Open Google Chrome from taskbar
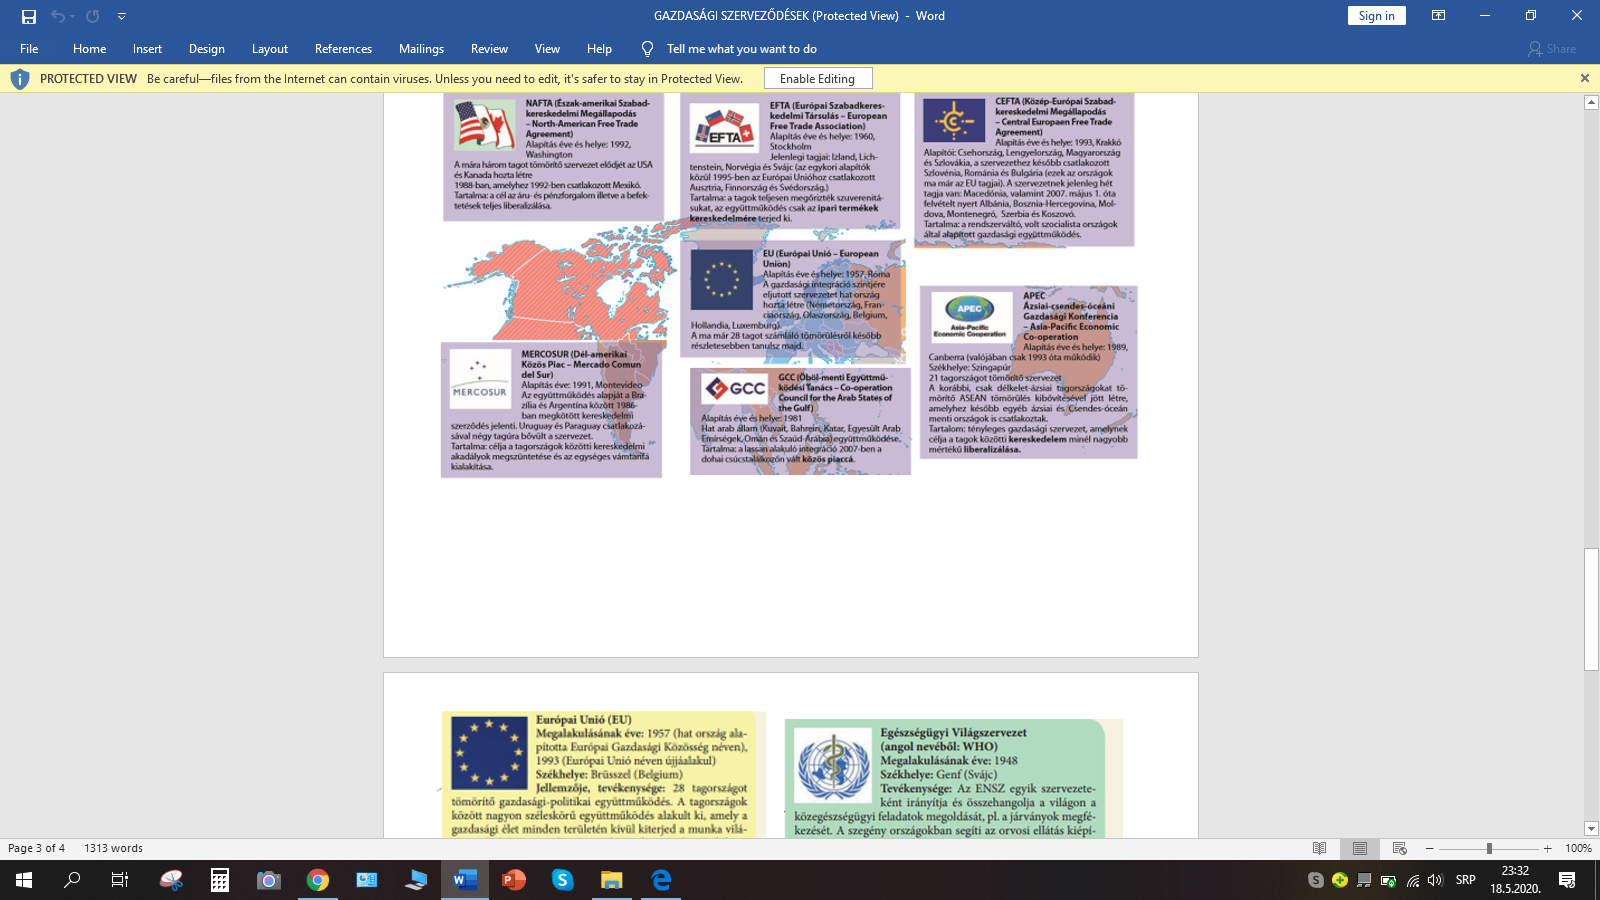 coord(318,880)
